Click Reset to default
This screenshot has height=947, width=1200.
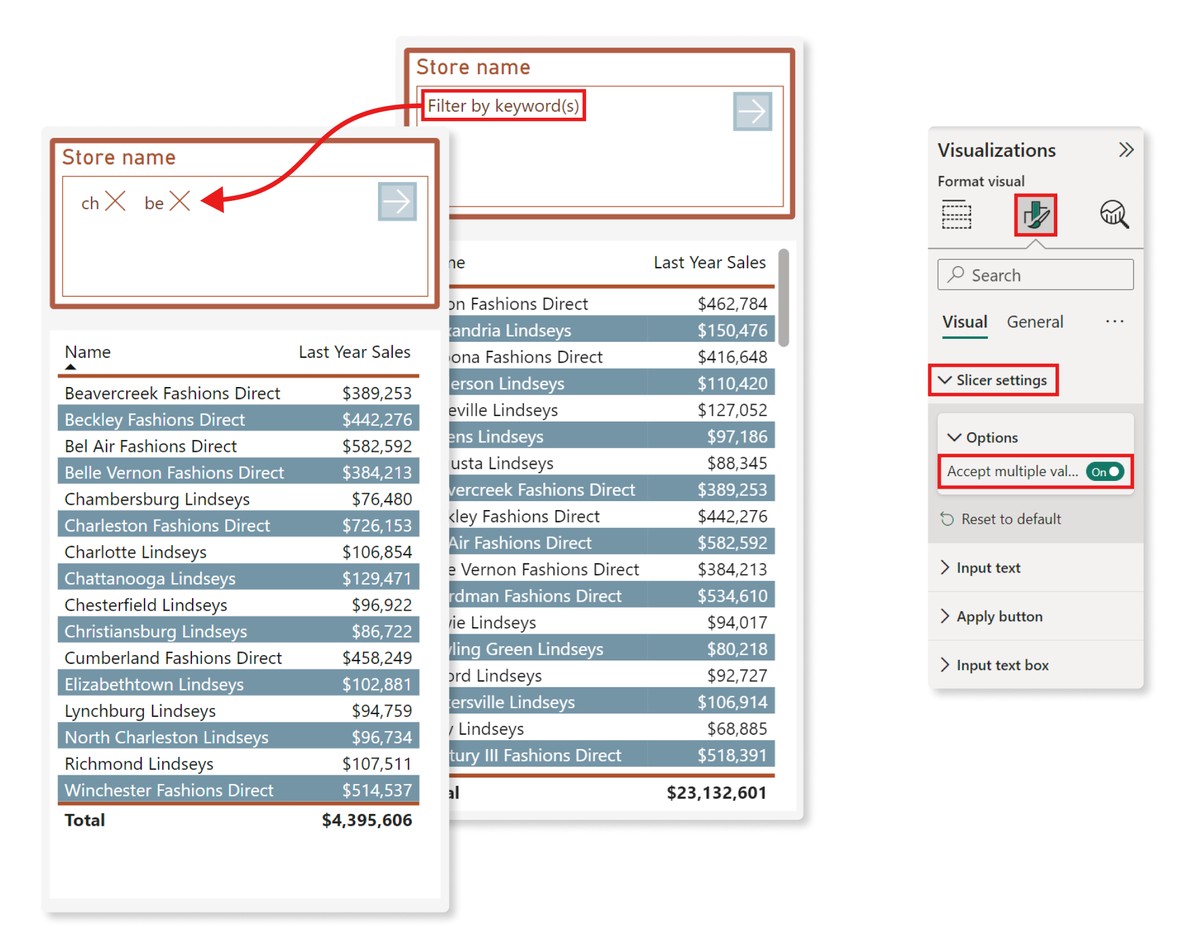(x=1010, y=519)
